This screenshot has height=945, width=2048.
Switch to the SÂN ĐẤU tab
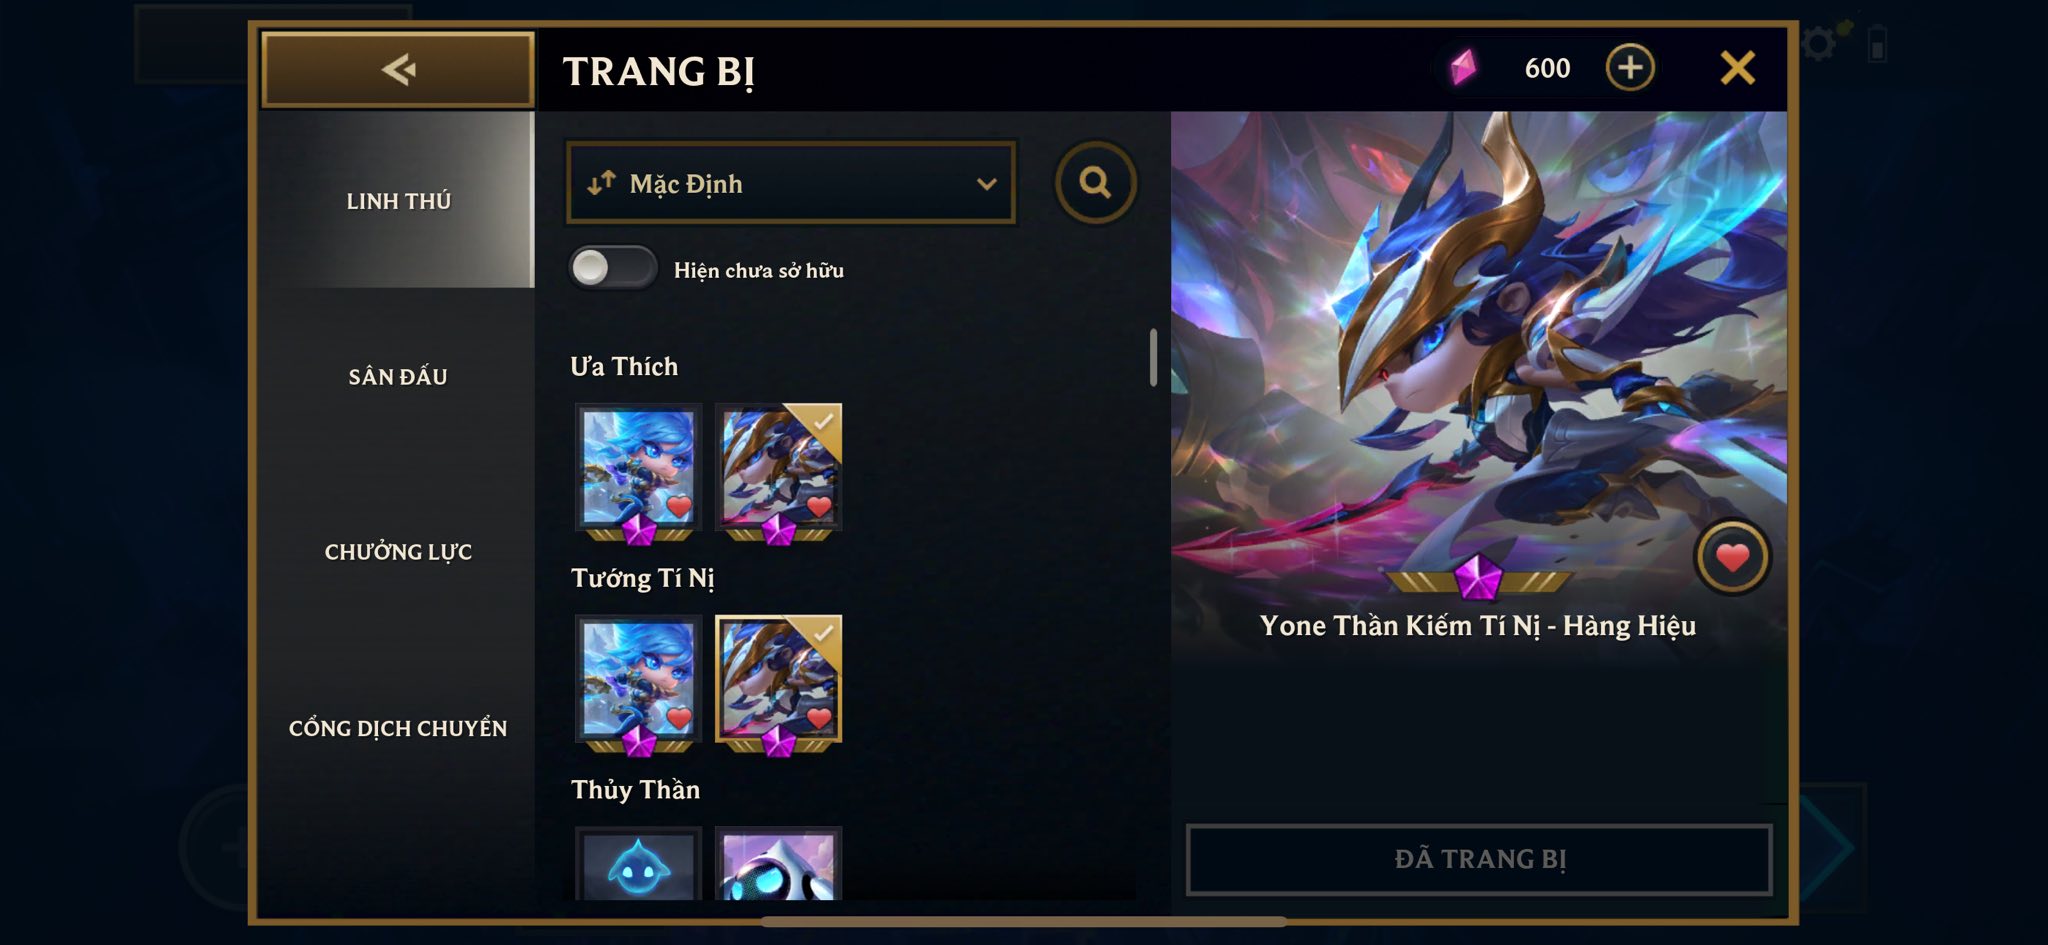[397, 377]
